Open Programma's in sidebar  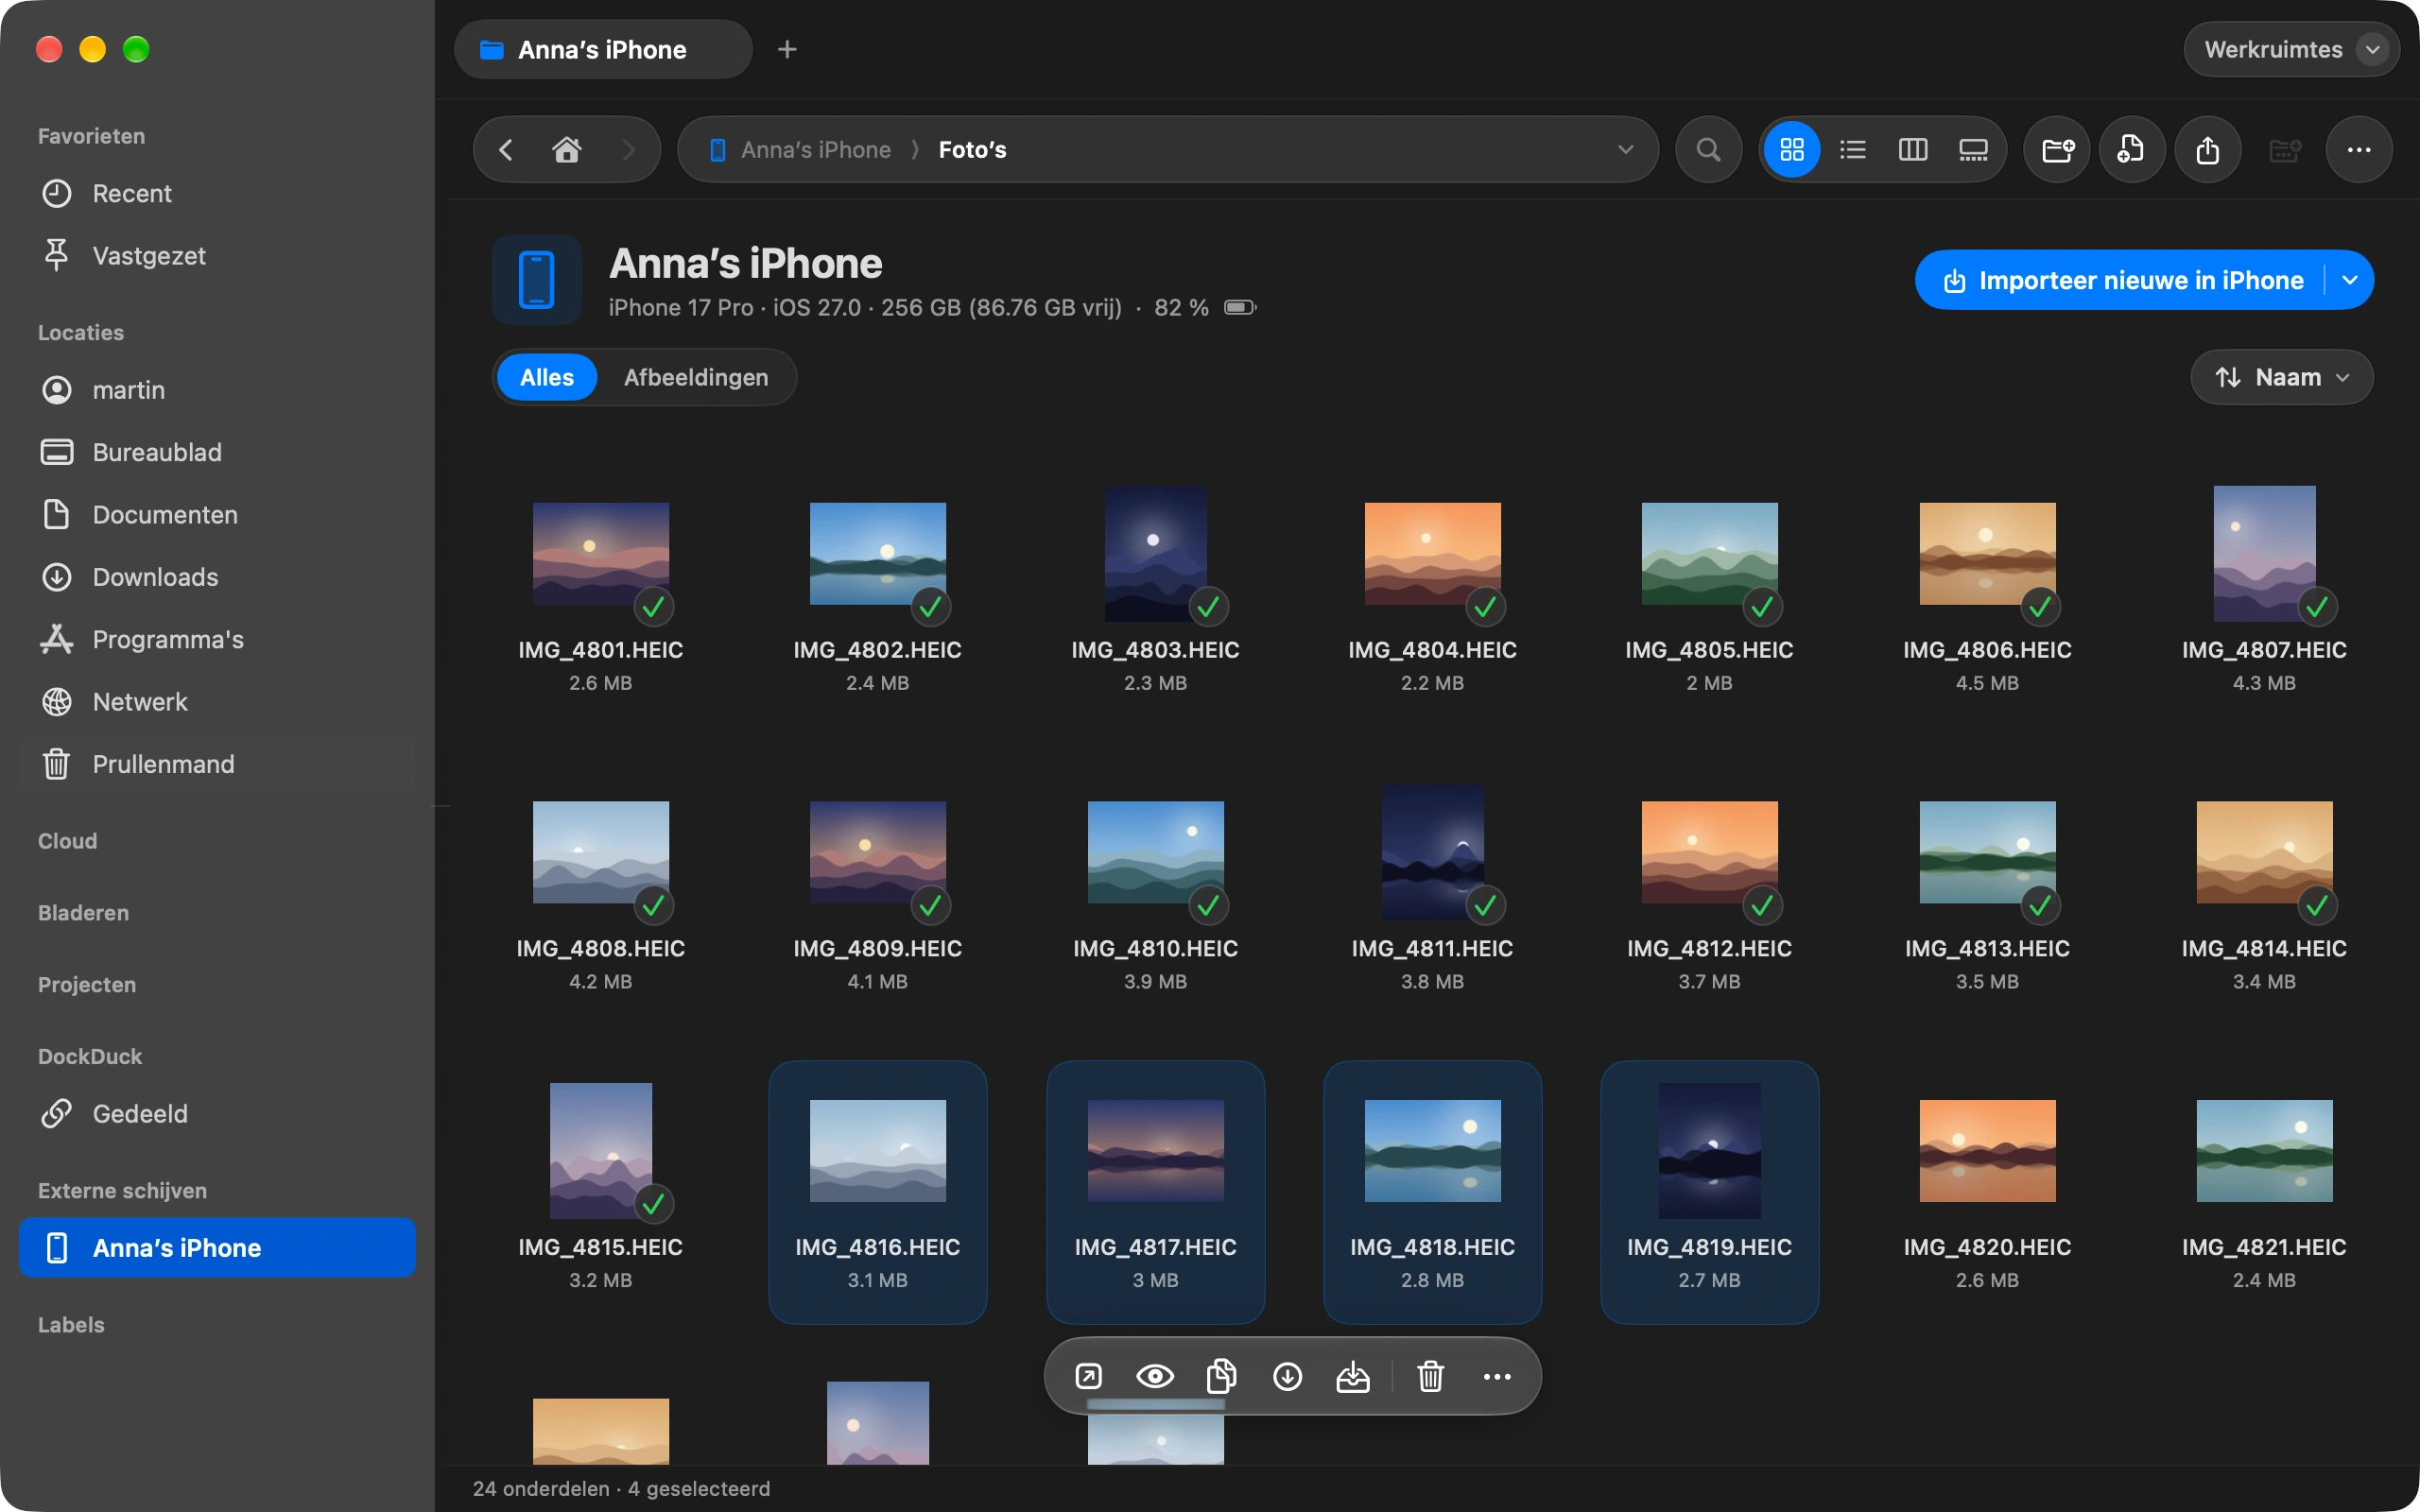tap(217, 640)
